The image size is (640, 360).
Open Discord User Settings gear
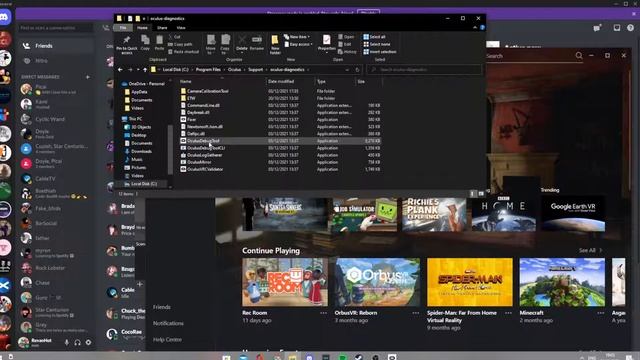click(89, 342)
